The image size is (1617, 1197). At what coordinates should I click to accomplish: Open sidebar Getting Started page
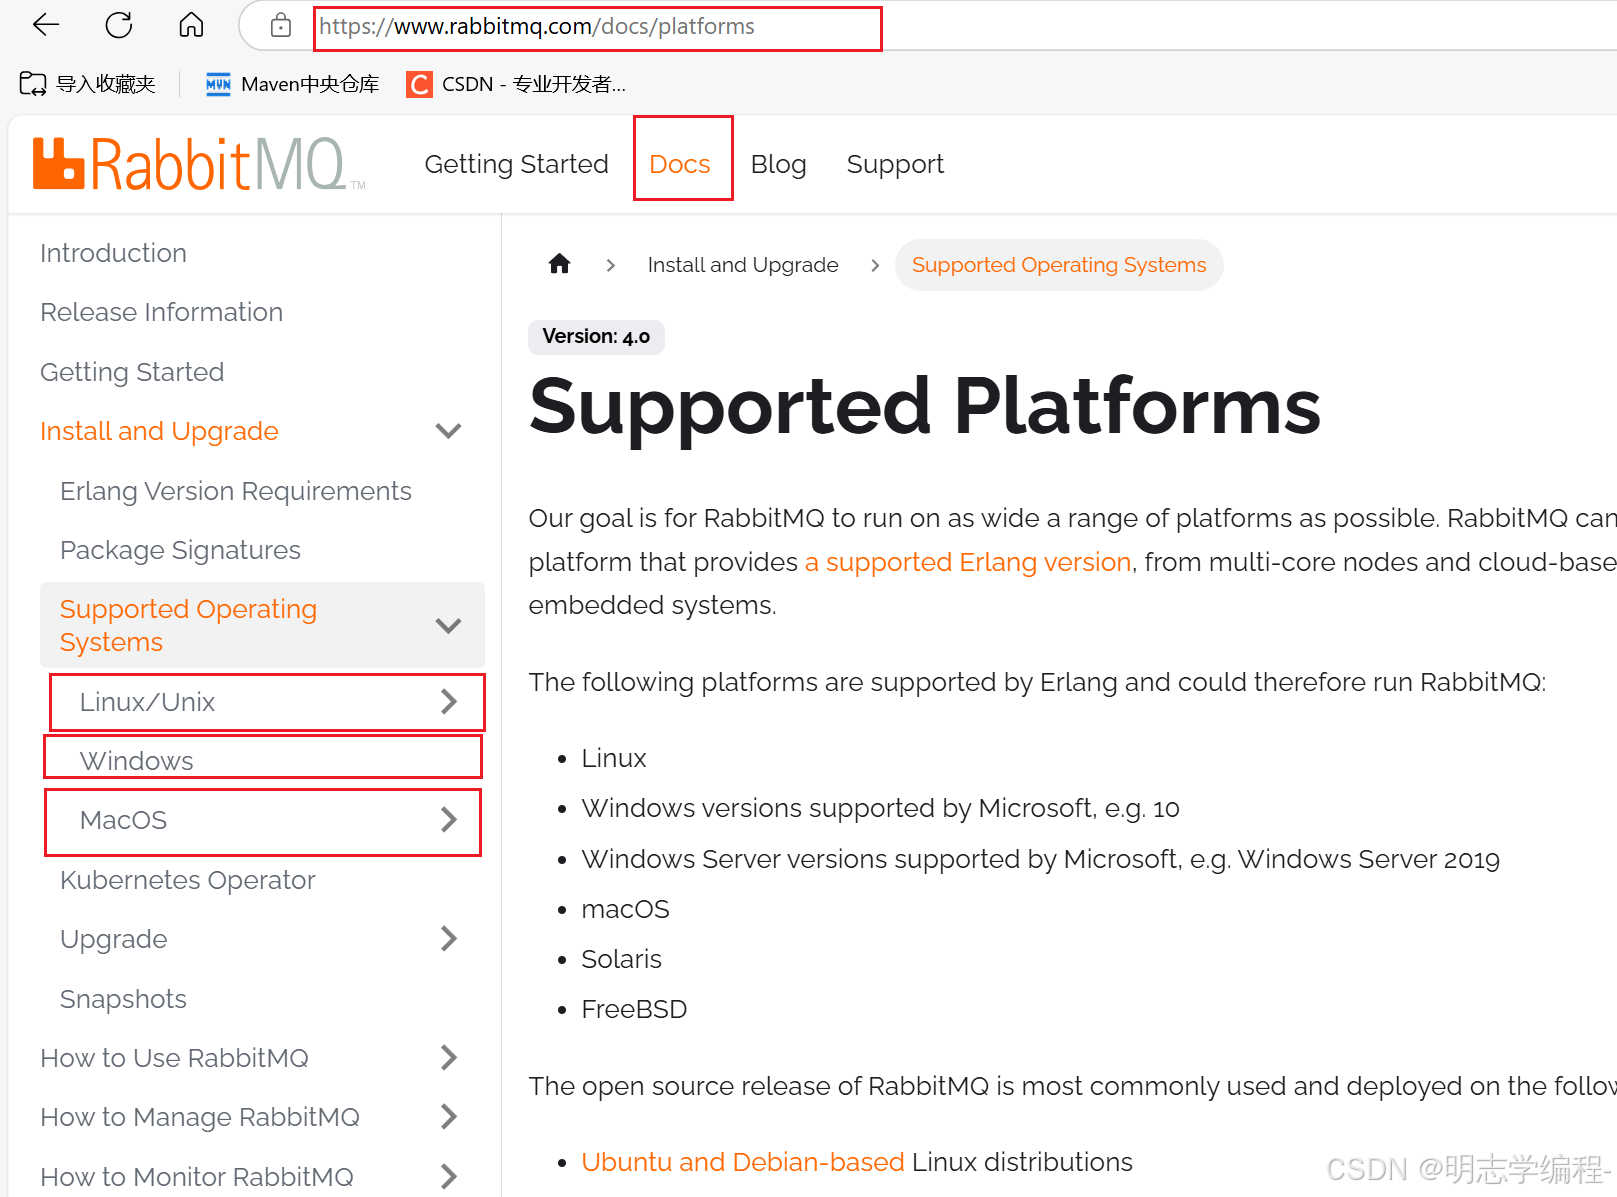[x=132, y=372]
